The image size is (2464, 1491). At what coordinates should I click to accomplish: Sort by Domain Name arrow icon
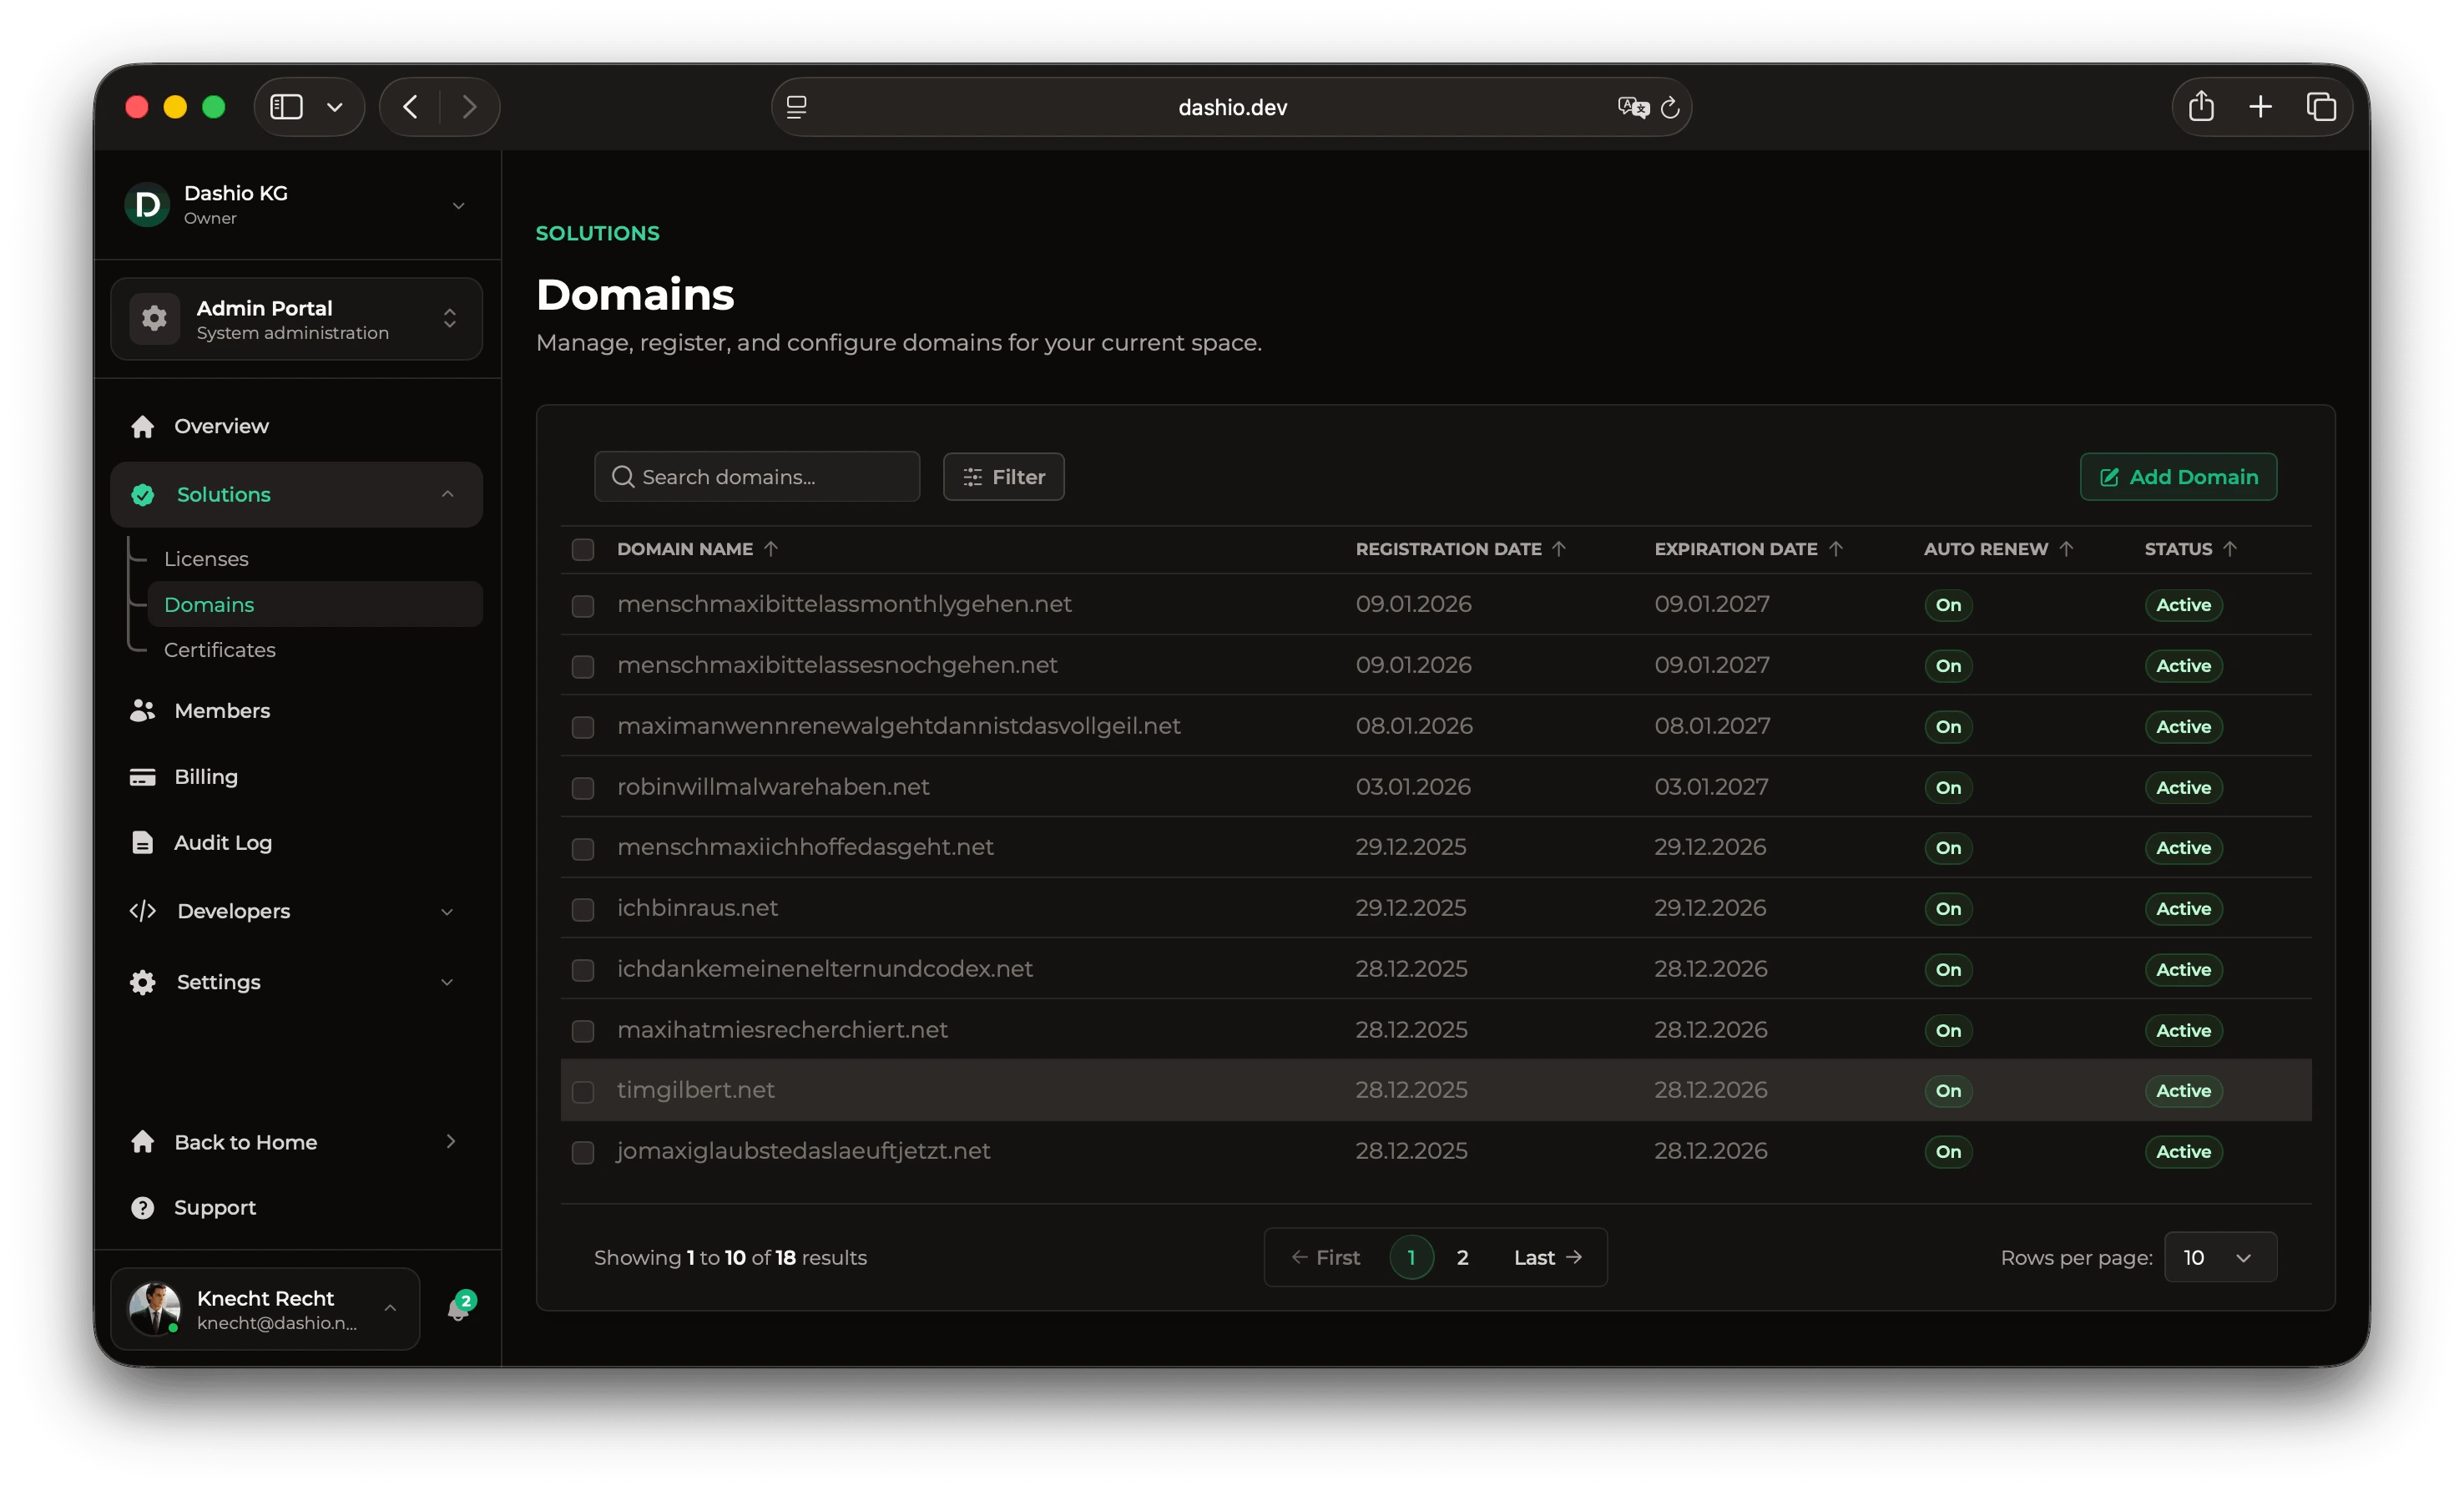(771, 549)
